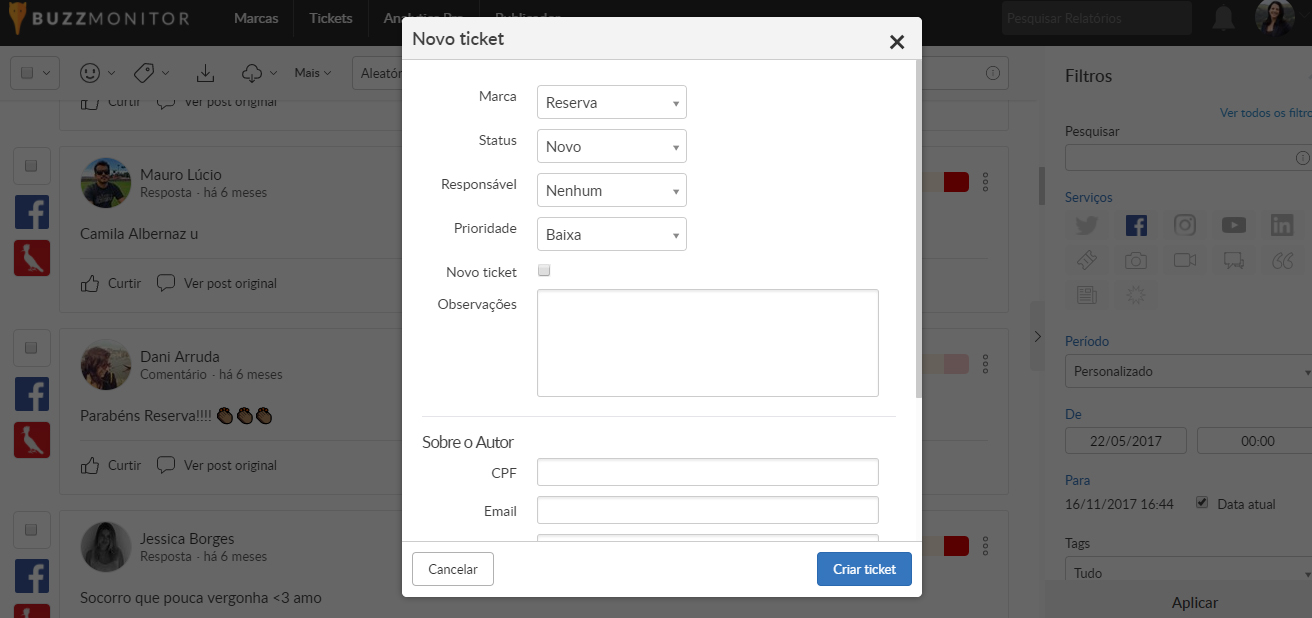The height and width of the screenshot is (618, 1312).
Task: Open the Marca dropdown showing Reserva
Action: coord(611,102)
